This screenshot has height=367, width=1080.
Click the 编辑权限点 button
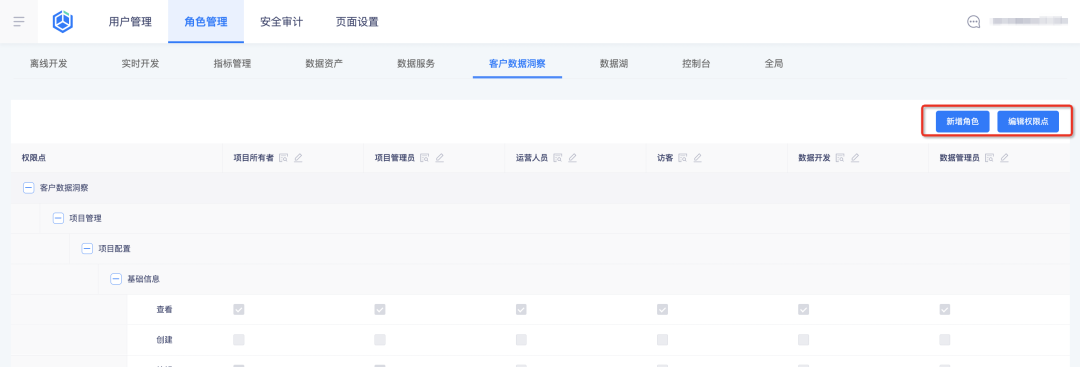coord(1028,121)
